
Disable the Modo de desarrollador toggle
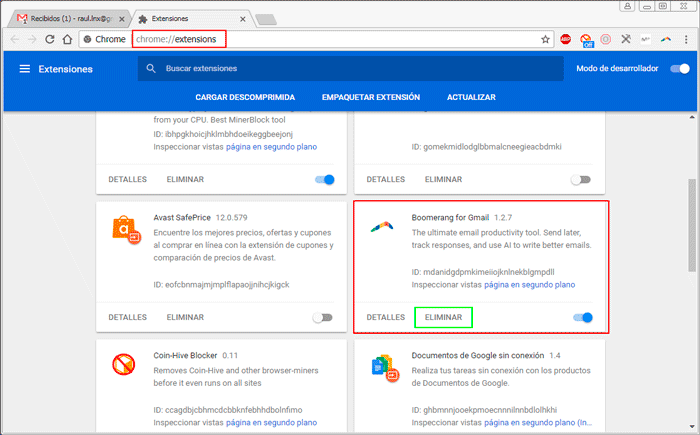click(x=680, y=69)
